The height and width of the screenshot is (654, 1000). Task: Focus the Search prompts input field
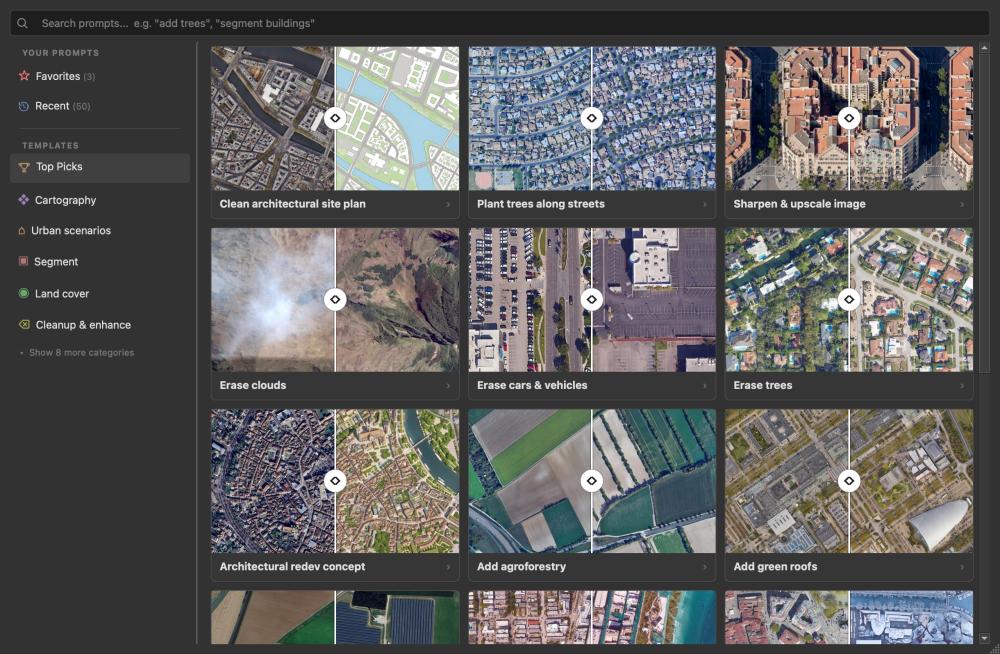[499, 23]
